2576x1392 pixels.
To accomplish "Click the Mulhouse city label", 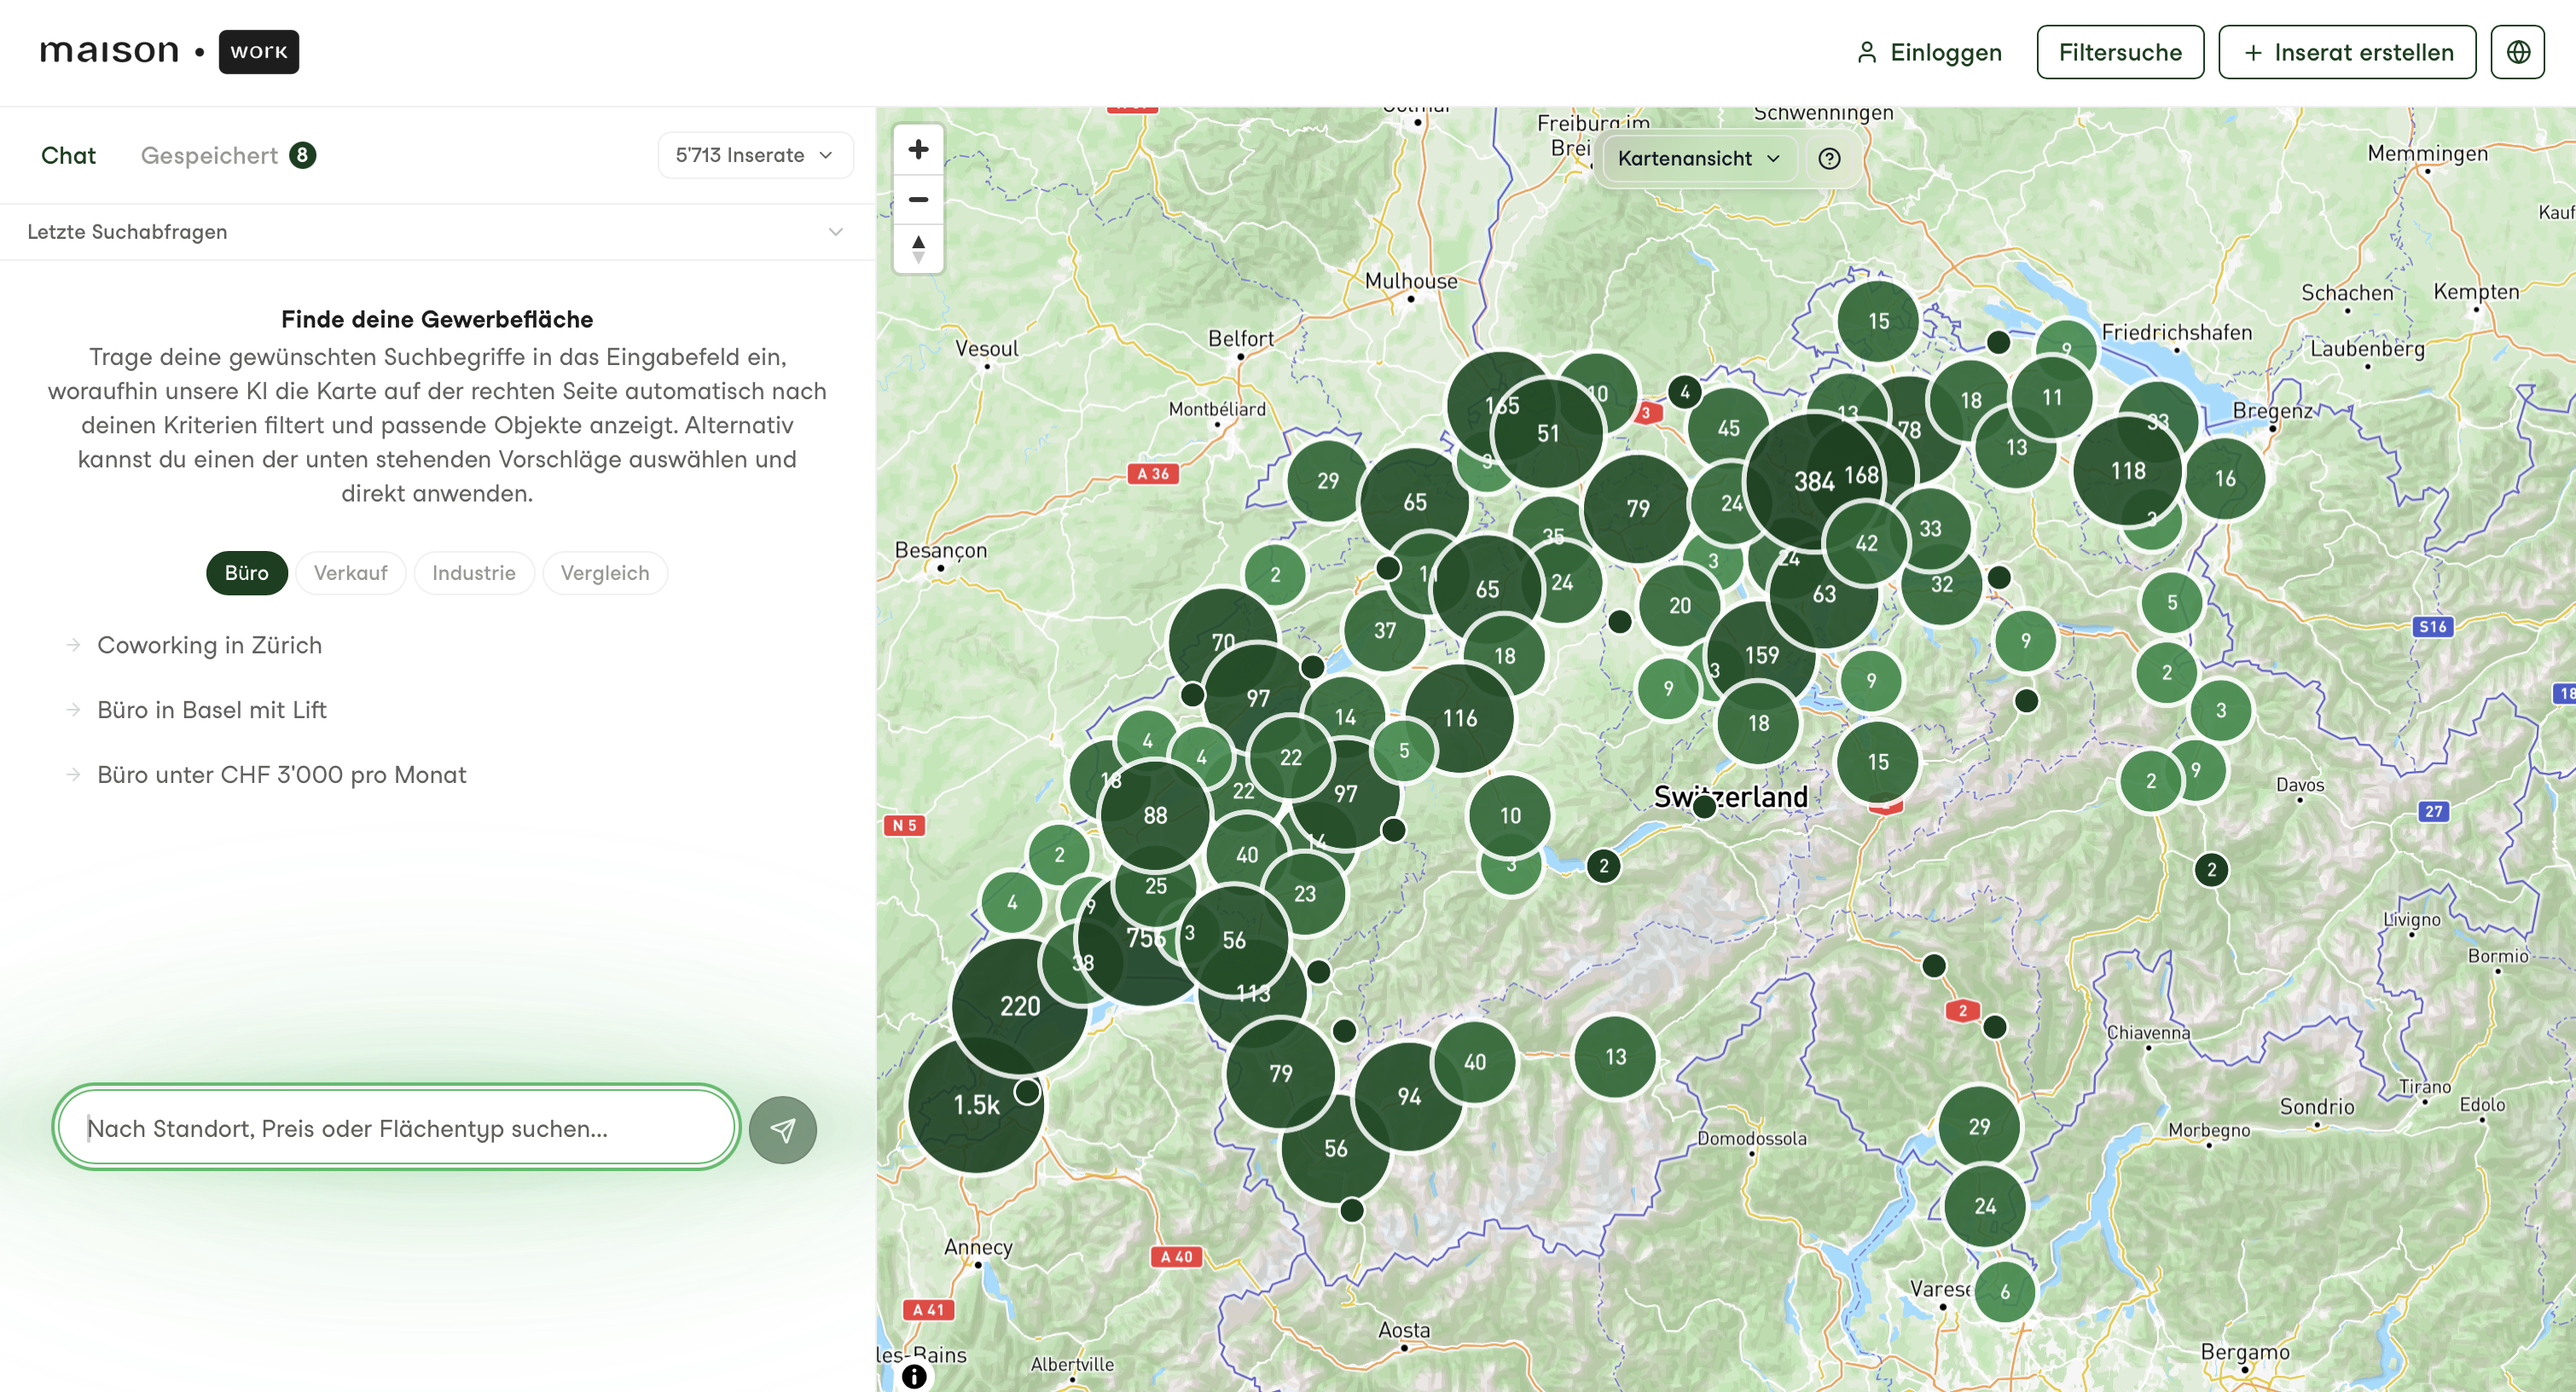I will pyautogui.click(x=1411, y=281).
